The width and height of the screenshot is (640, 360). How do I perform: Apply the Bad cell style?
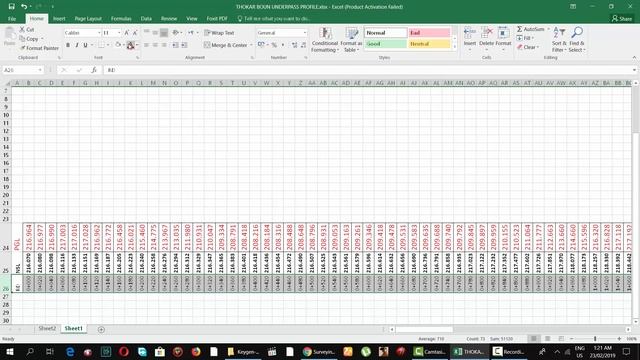tap(429, 33)
